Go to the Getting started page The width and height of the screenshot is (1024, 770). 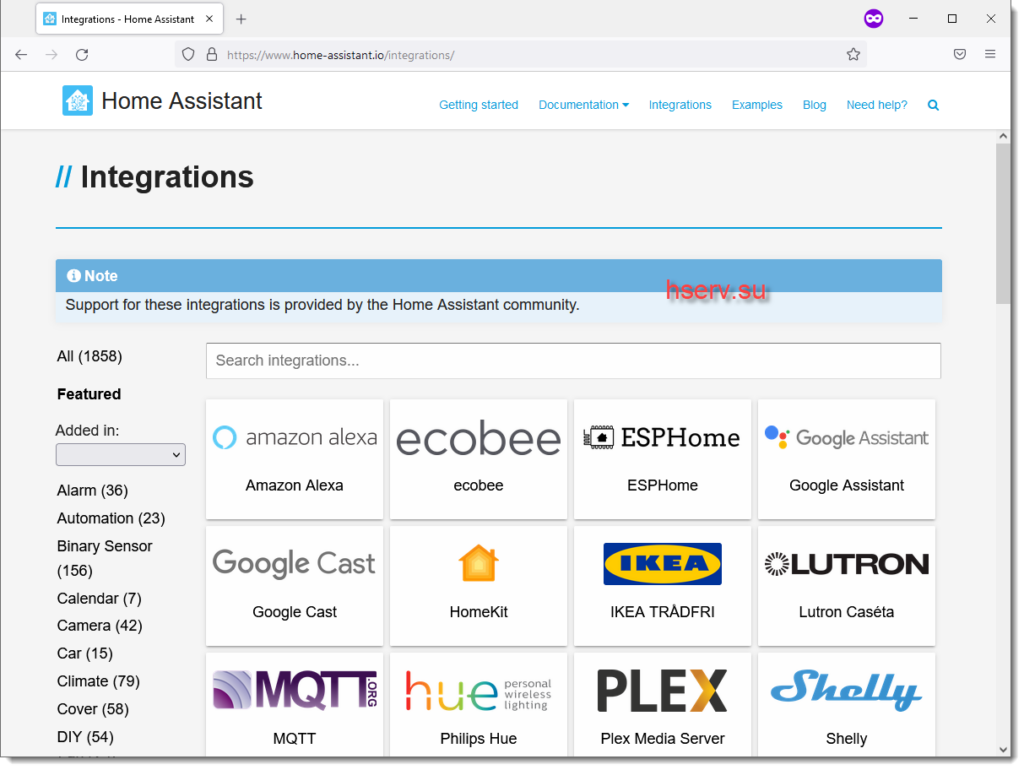(478, 105)
